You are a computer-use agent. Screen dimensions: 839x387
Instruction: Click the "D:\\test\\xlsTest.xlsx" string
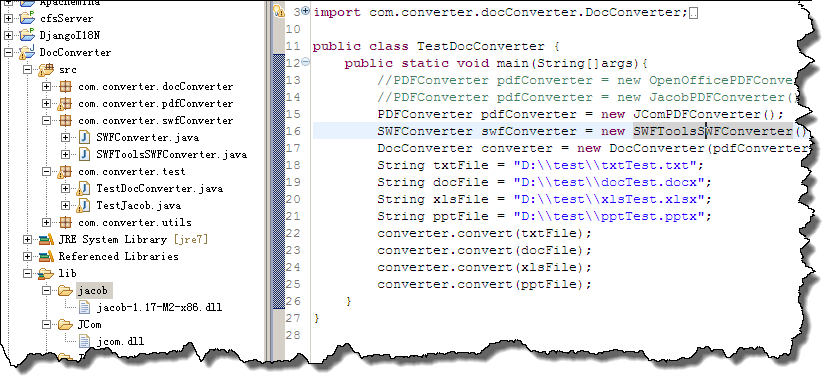[609, 200]
